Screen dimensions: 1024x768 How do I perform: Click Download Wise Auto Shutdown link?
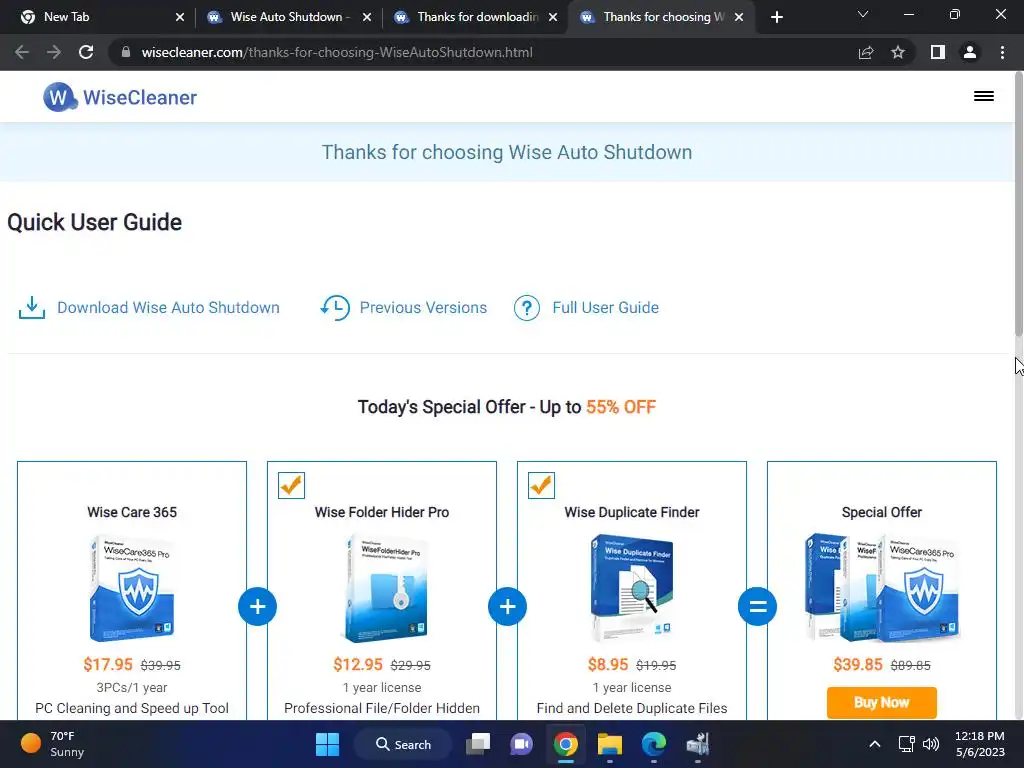(168, 308)
